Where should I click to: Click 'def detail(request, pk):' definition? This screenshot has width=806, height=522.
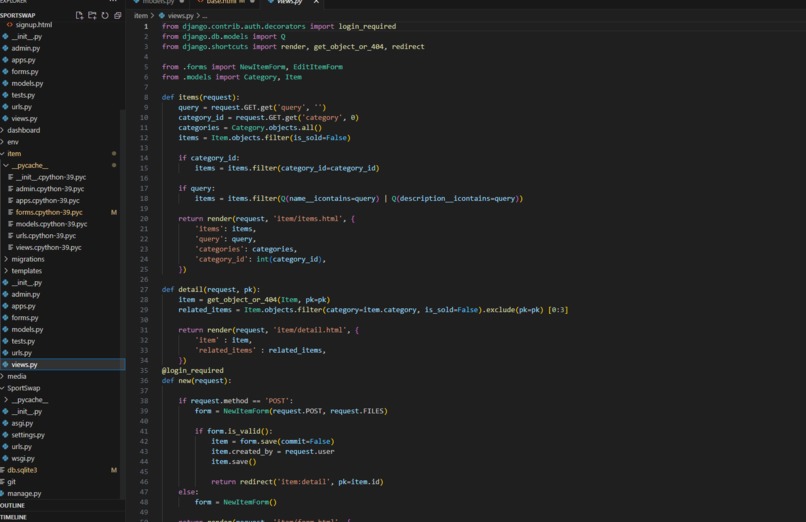[x=211, y=290]
